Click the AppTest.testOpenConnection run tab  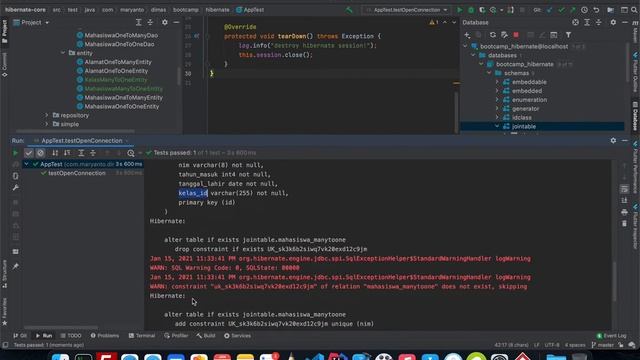click(x=82, y=141)
